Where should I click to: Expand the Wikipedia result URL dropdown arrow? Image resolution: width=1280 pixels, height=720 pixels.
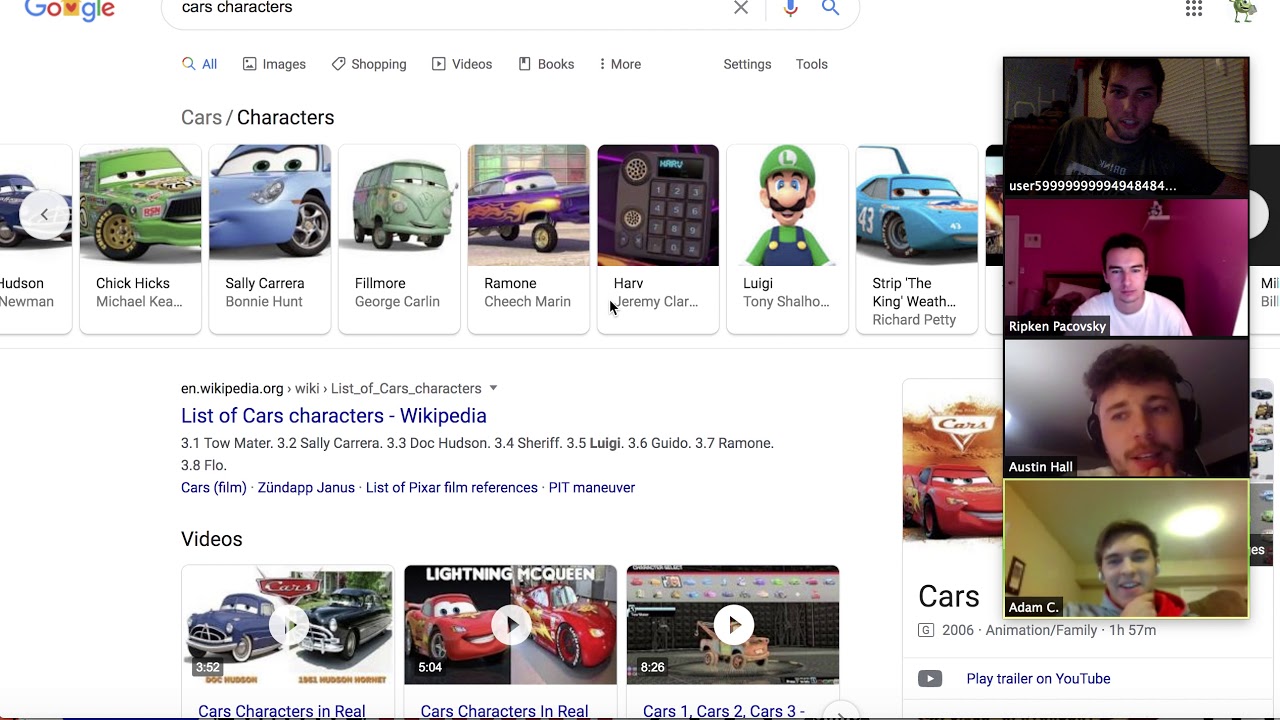(x=493, y=388)
